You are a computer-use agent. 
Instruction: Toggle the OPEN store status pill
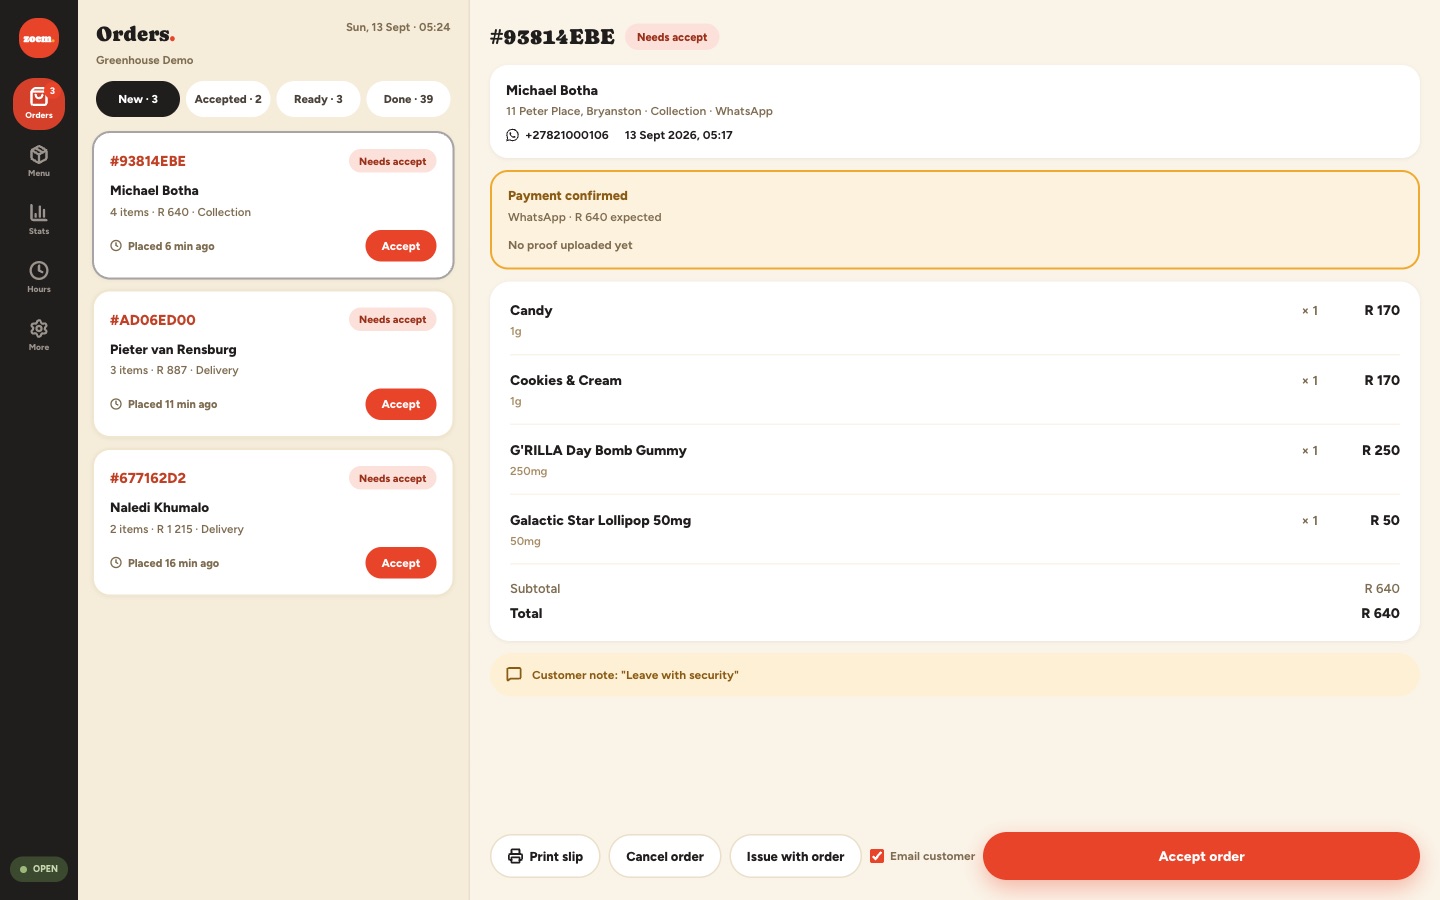[39, 869]
